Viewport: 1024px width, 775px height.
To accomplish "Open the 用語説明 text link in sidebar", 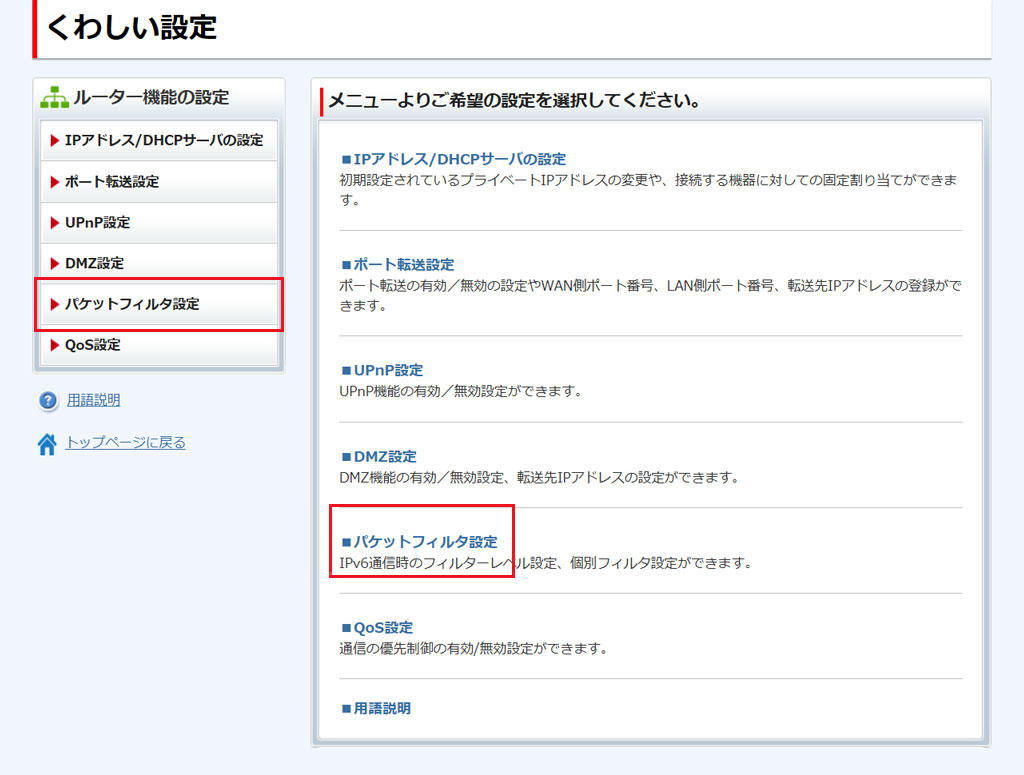I will click(93, 400).
